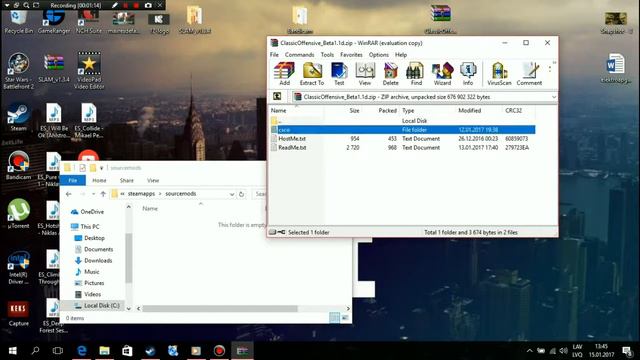Show hidden system tray icons
The width and height of the screenshot is (640, 360).
529,351
